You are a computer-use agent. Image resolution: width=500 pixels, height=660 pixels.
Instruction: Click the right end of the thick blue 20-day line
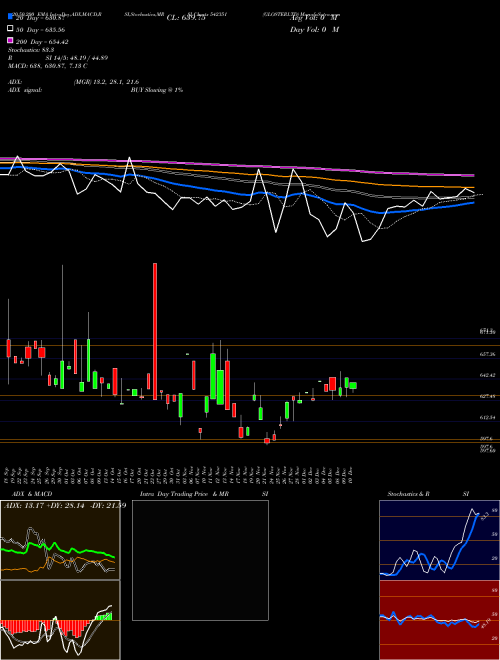point(473,202)
